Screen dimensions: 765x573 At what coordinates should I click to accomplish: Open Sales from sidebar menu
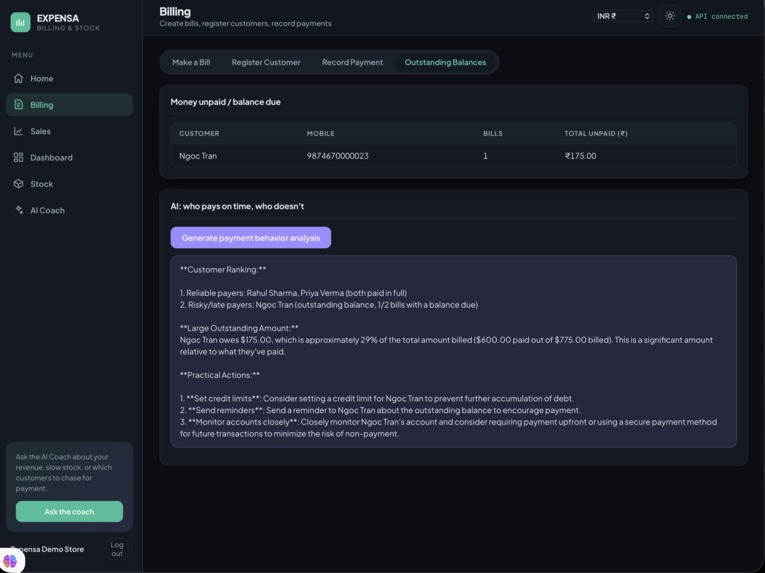(69, 131)
